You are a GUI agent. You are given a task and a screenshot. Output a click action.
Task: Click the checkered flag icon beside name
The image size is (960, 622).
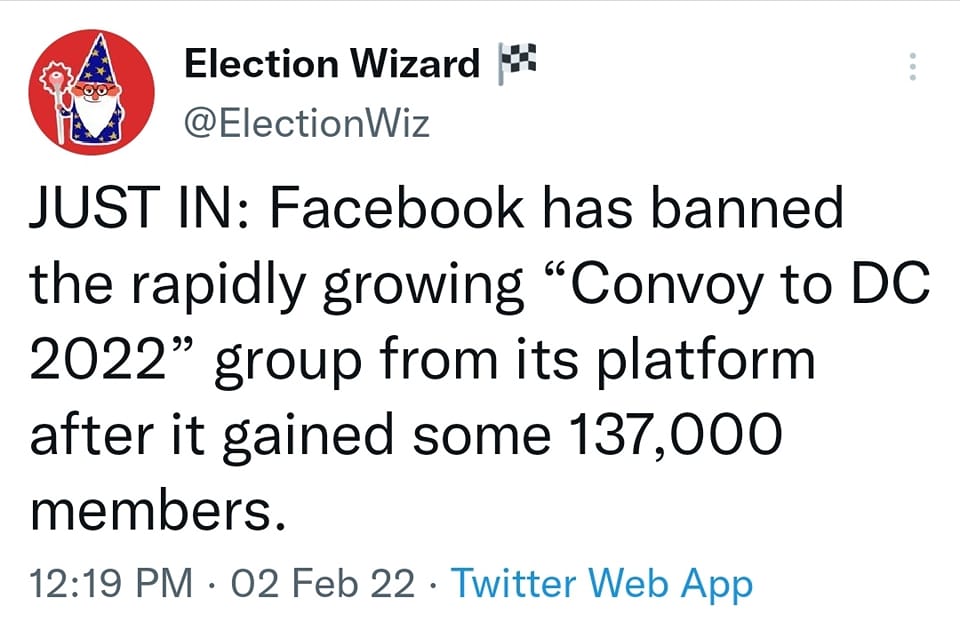(510, 63)
